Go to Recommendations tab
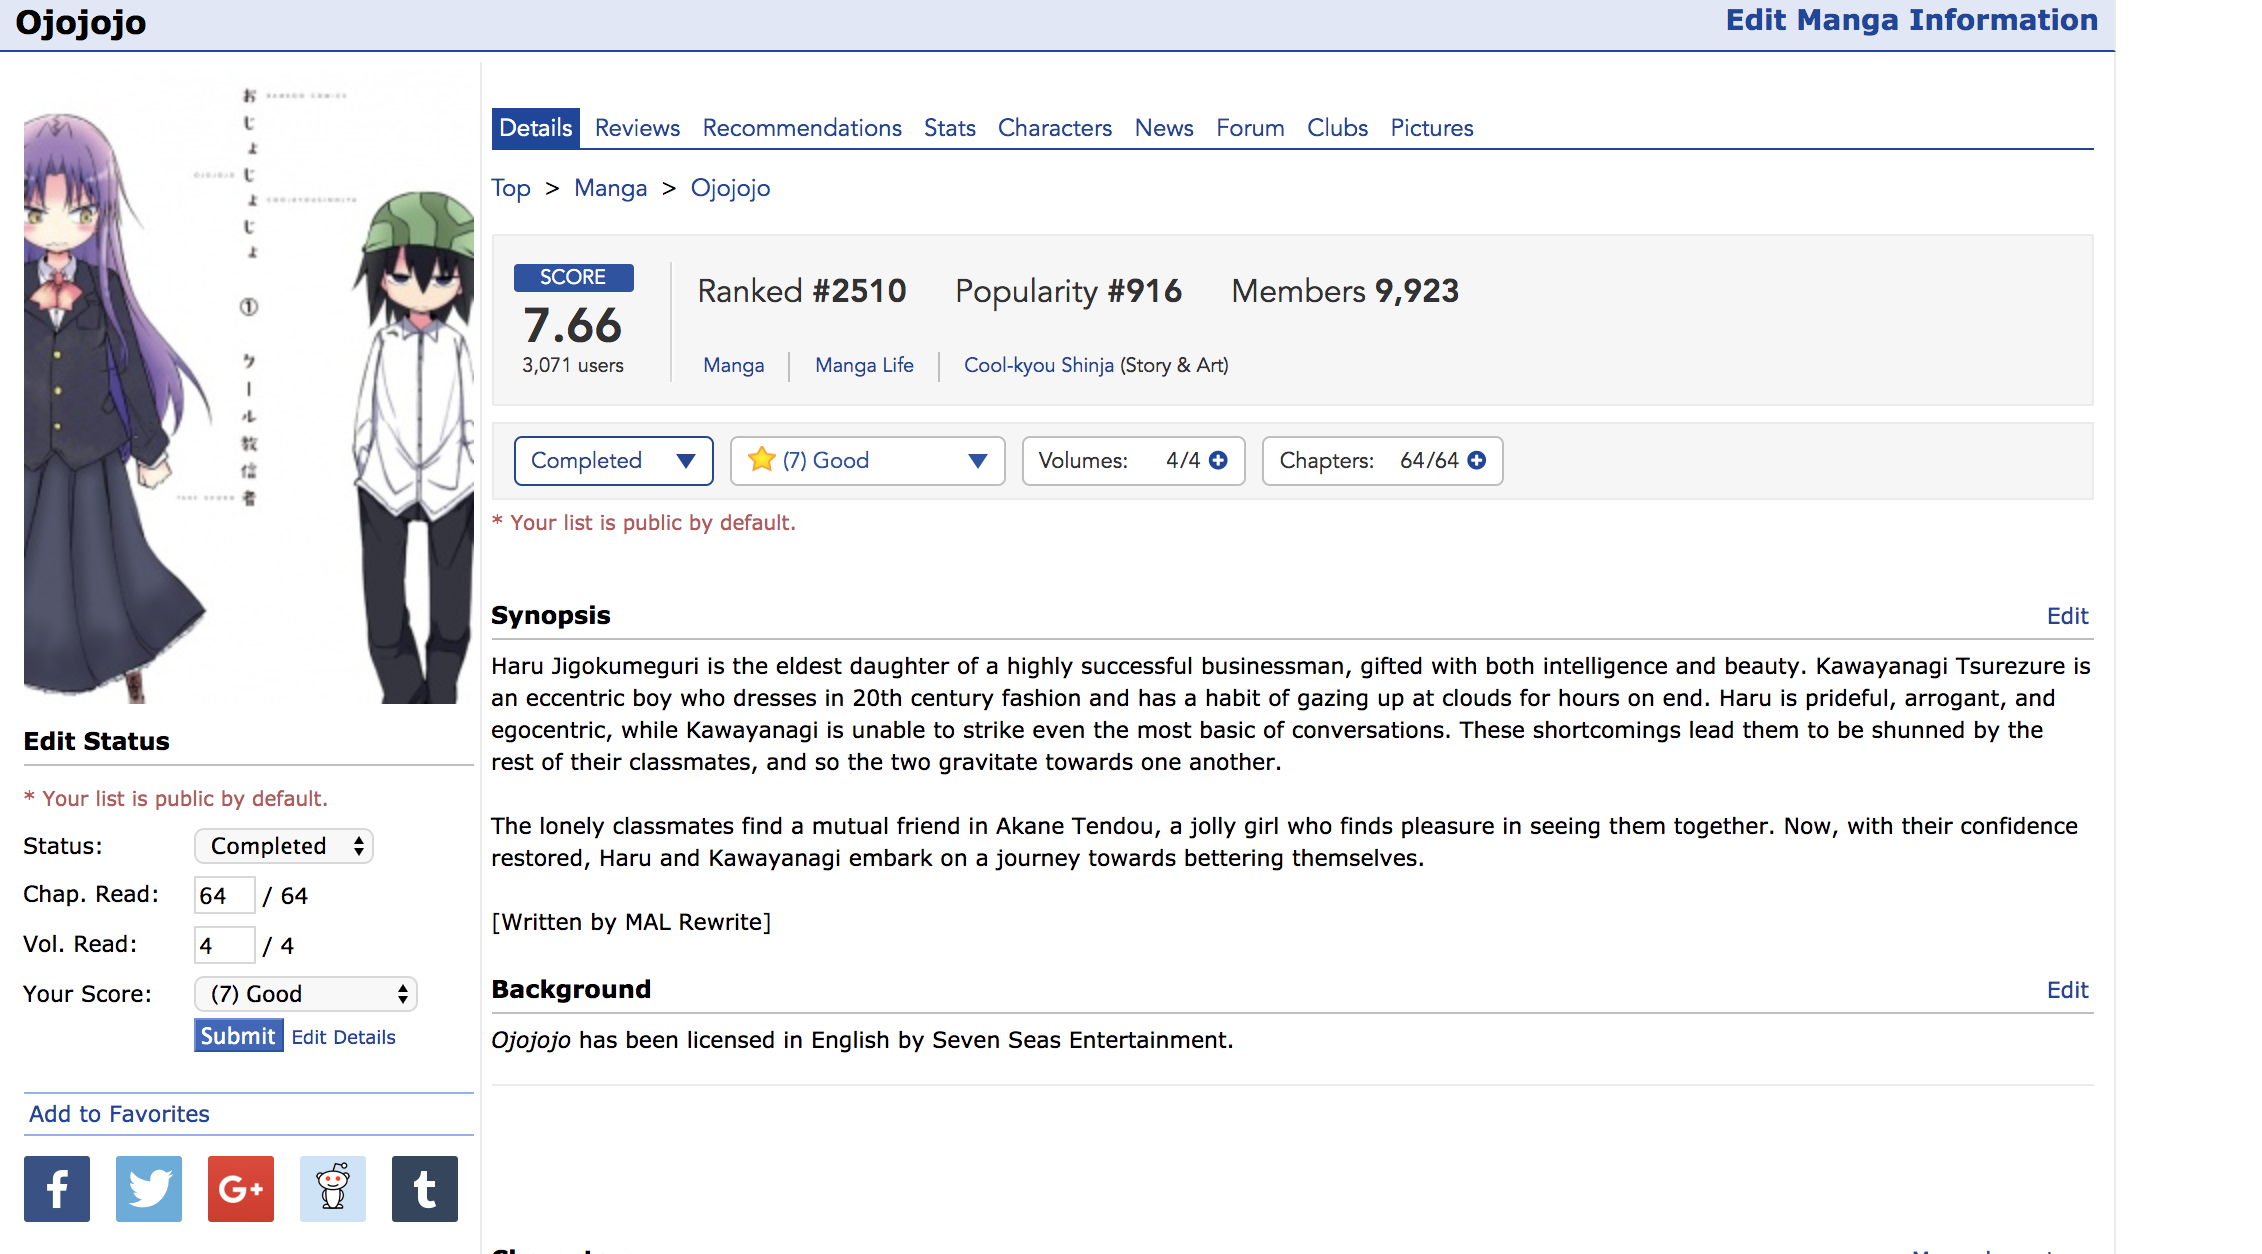 pos(801,128)
